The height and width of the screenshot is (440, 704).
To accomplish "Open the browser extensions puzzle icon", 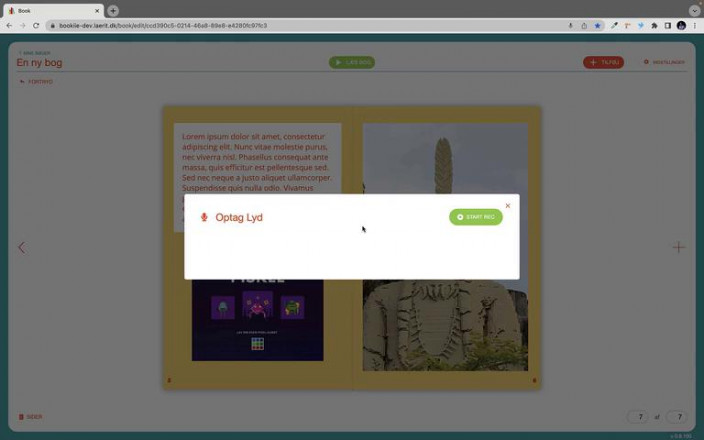I will (654, 25).
